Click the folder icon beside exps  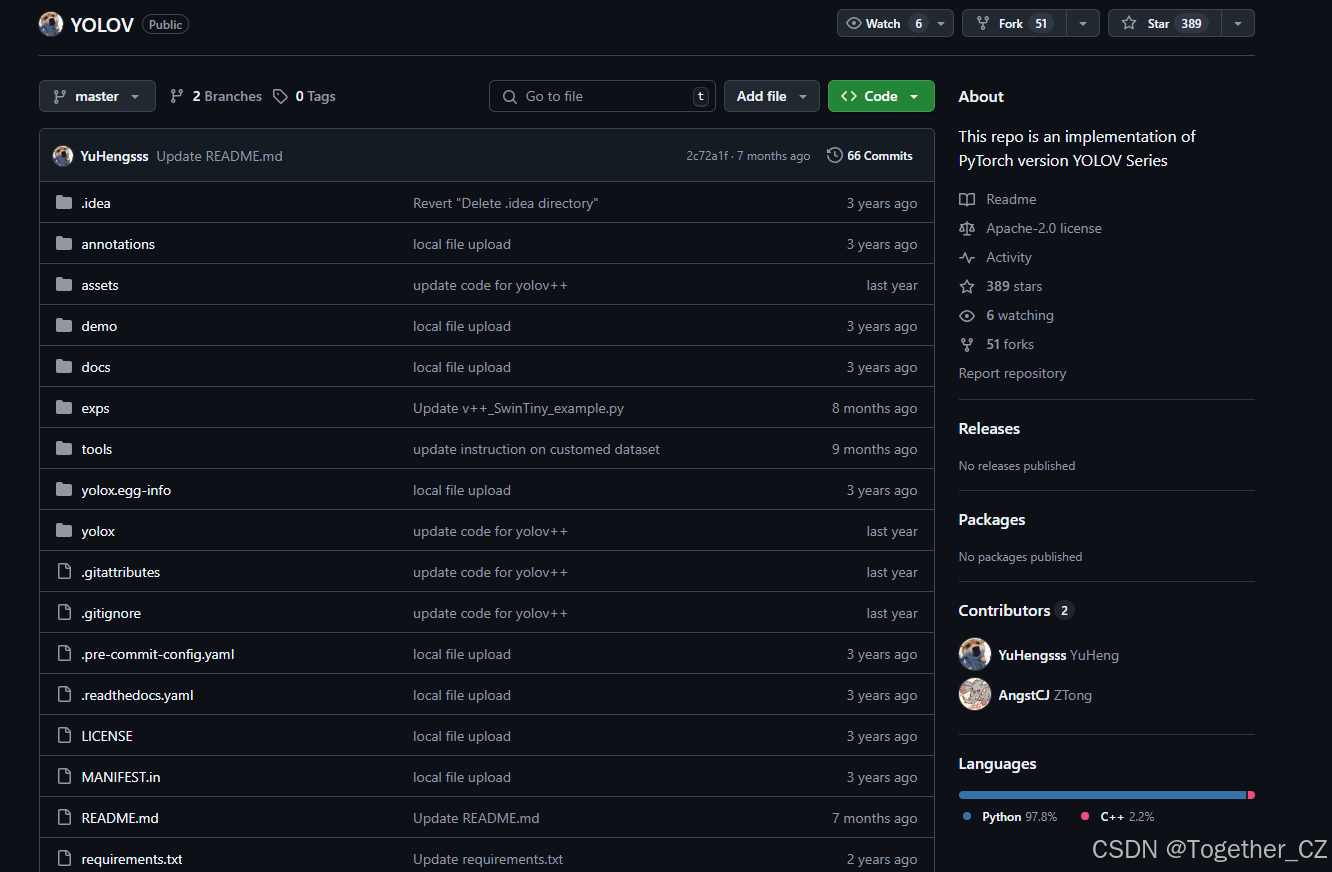point(64,408)
